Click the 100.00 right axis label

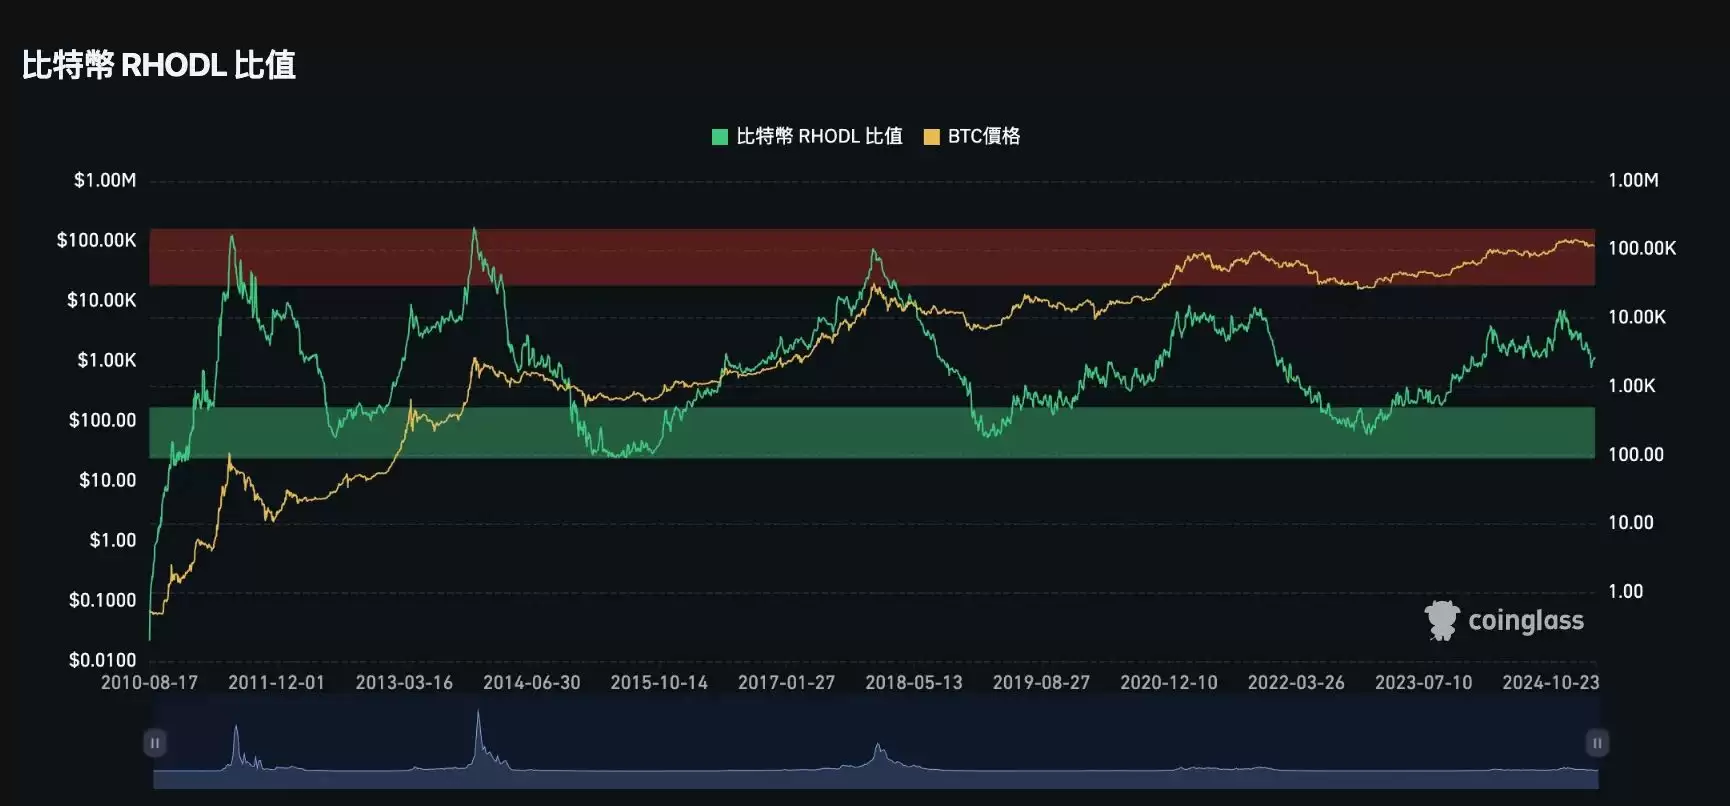1636,454
